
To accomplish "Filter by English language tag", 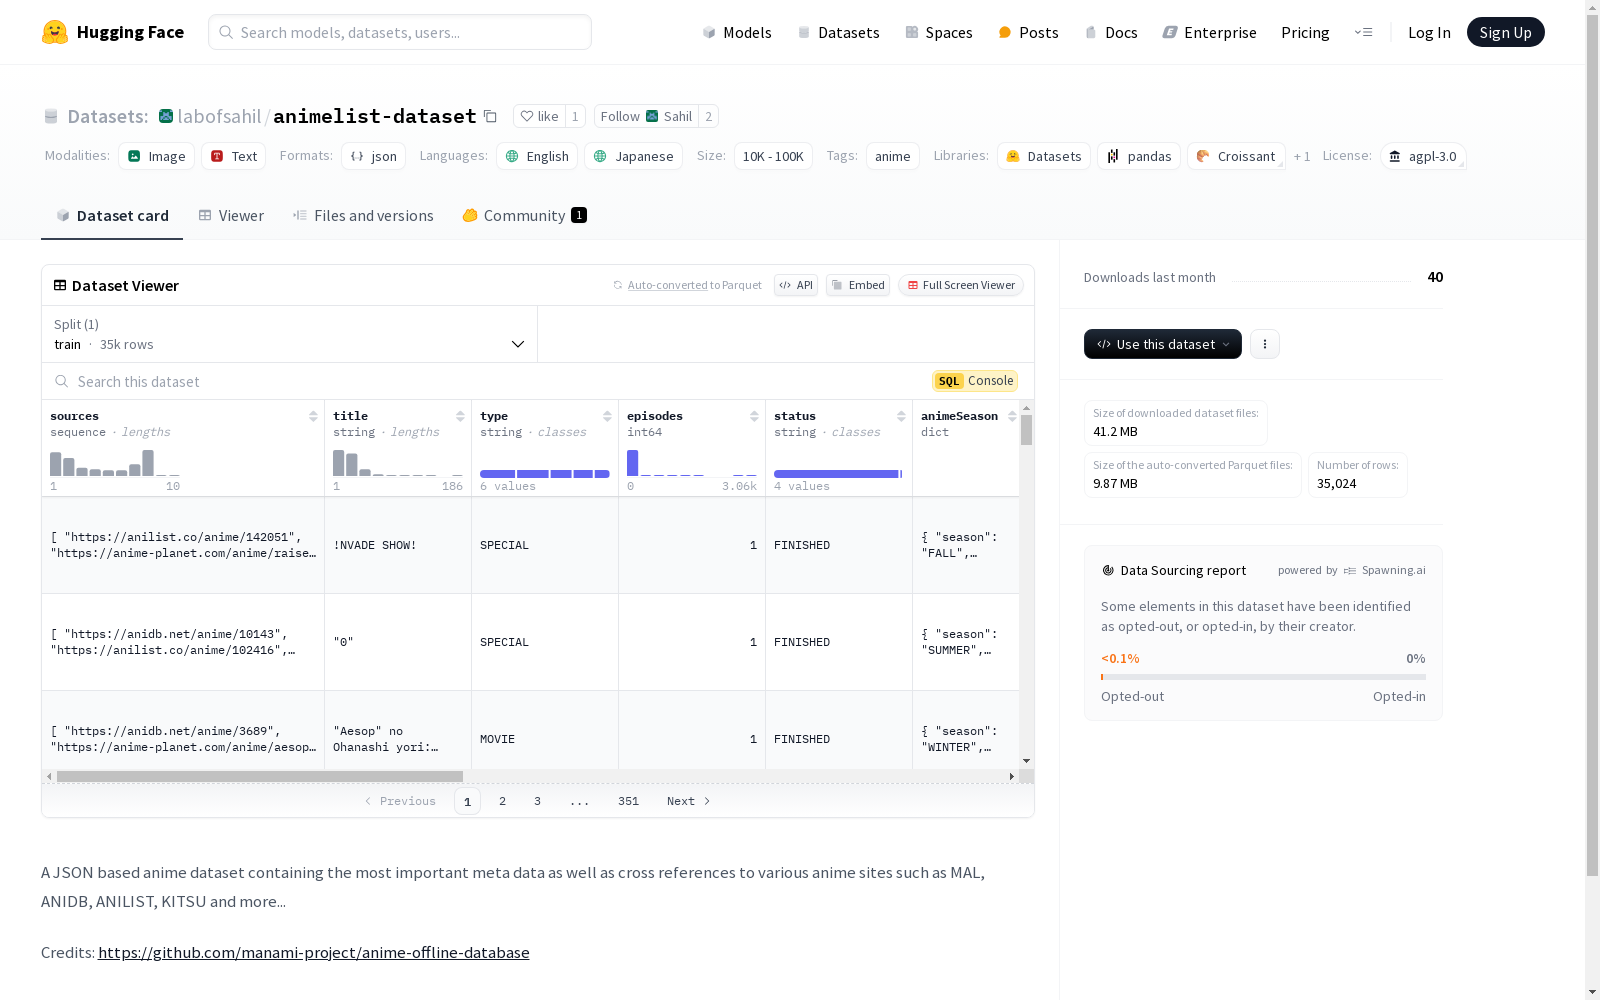I will click(537, 156).
